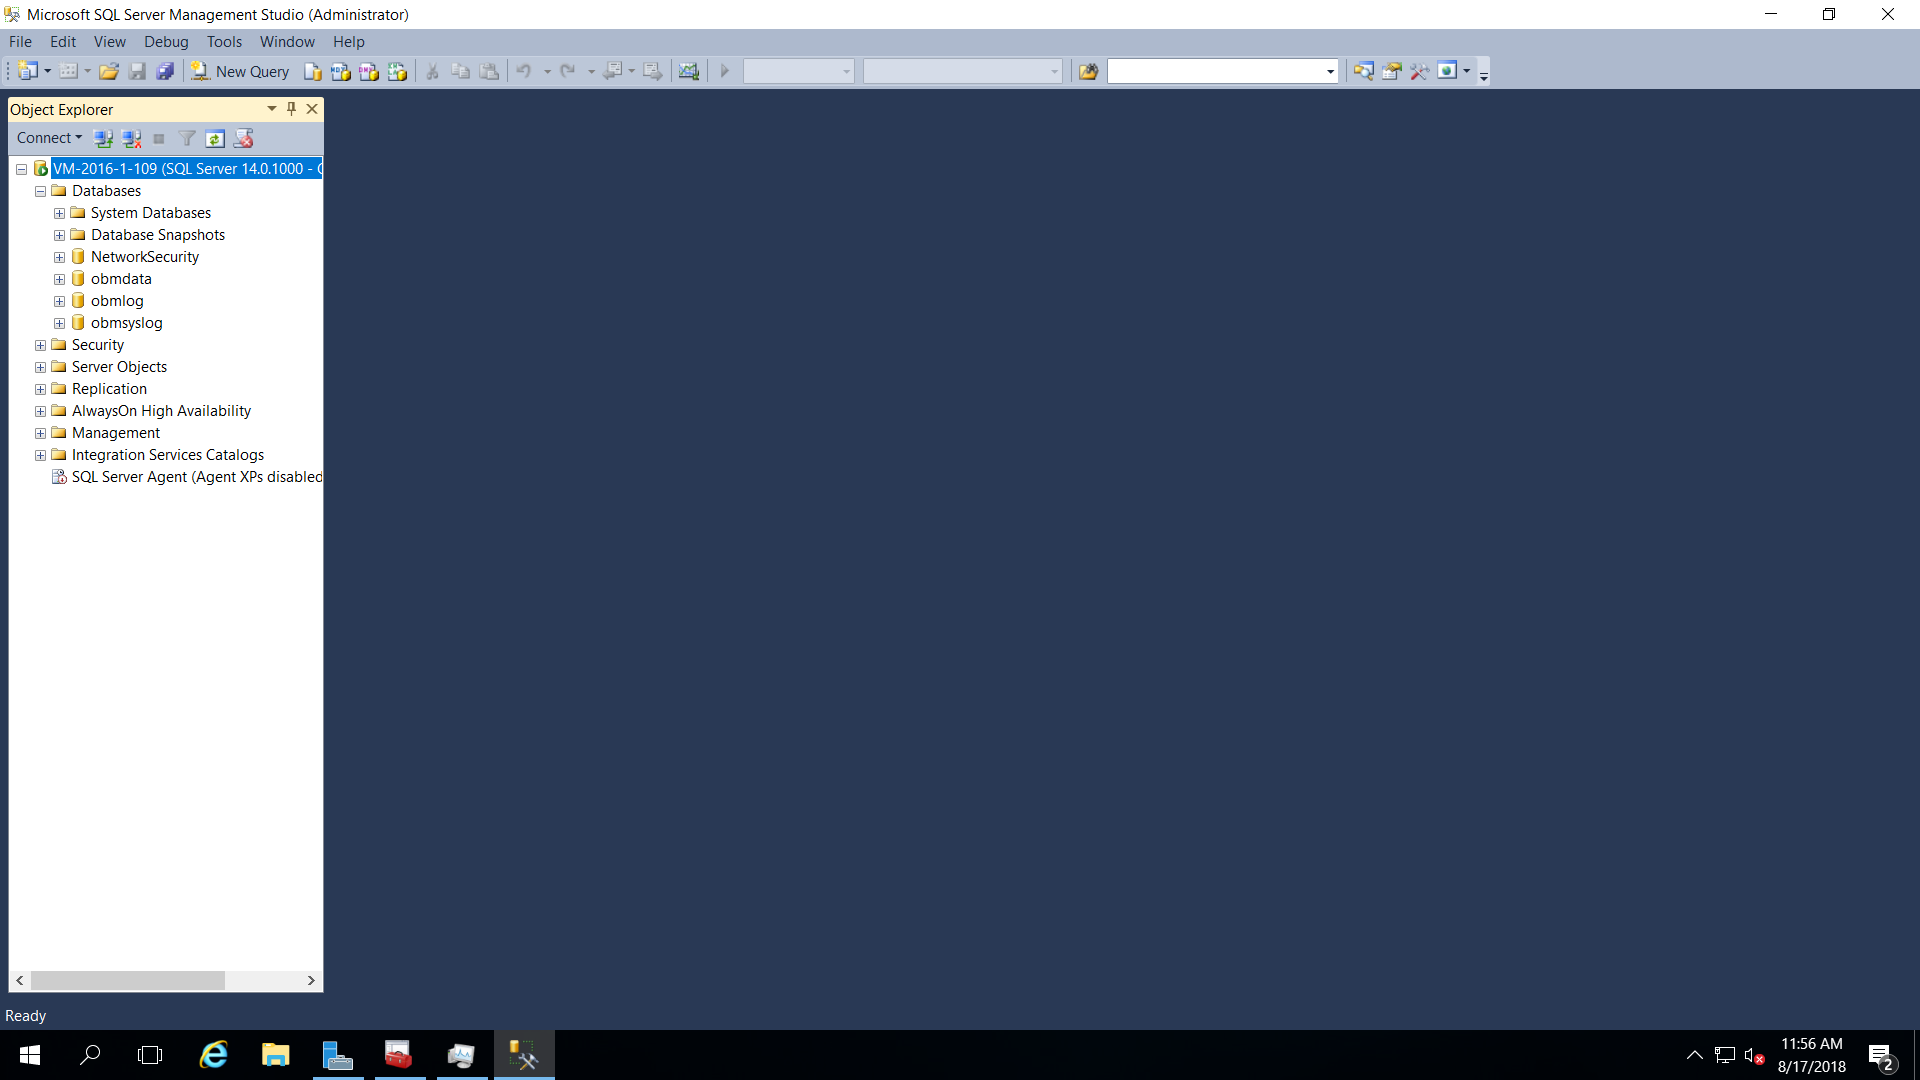Click the Analysis Services XMLA Query icon
The width and height of the screenshot is (1920, 1080).
tap(397, 71)
